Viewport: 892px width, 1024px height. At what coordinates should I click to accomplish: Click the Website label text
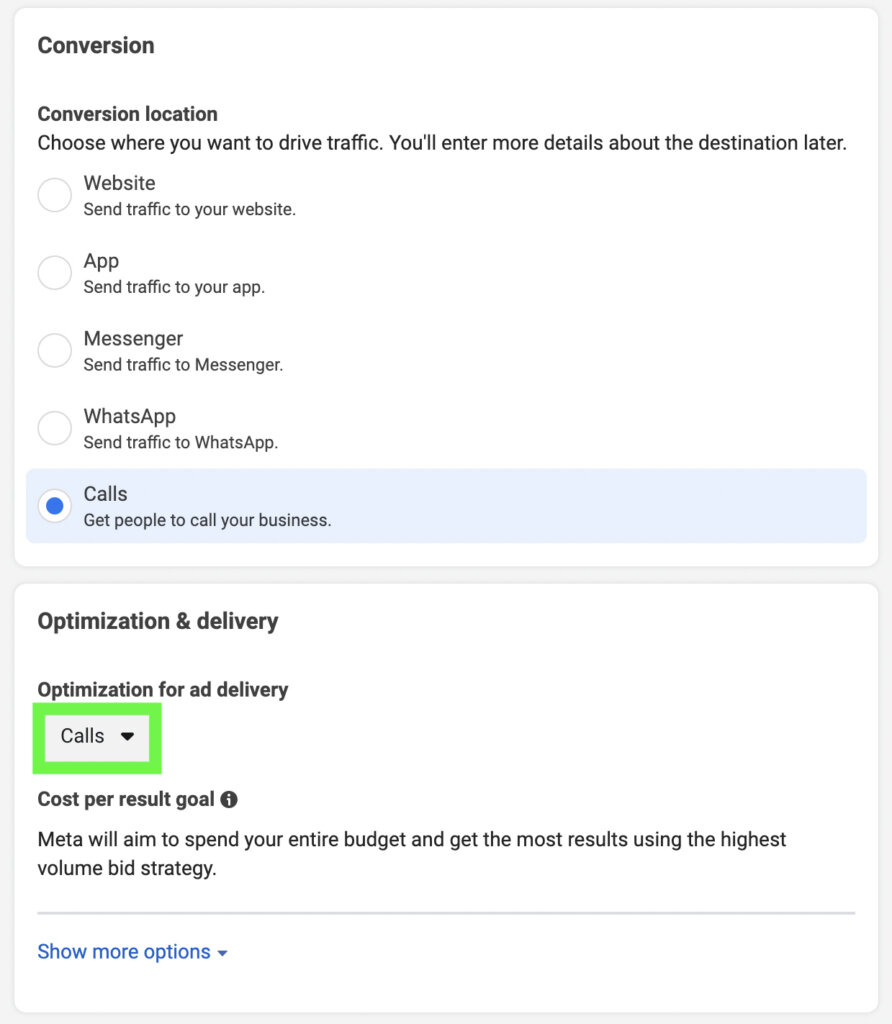(x=118, y=183)
